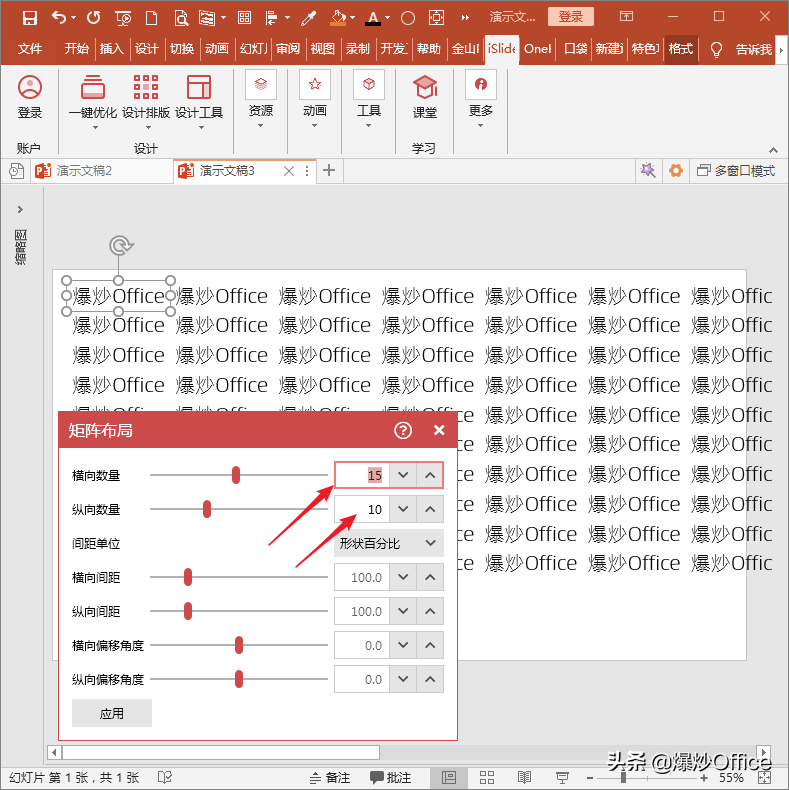Open Print Preview icon
The width and height of the screenshot is (789, 790).
(180, 18)
